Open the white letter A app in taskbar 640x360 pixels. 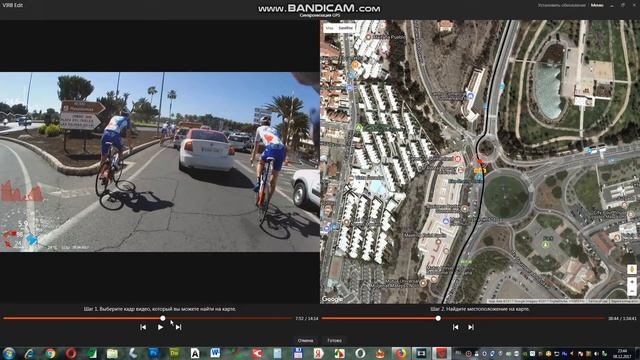(x=195, y=353)
